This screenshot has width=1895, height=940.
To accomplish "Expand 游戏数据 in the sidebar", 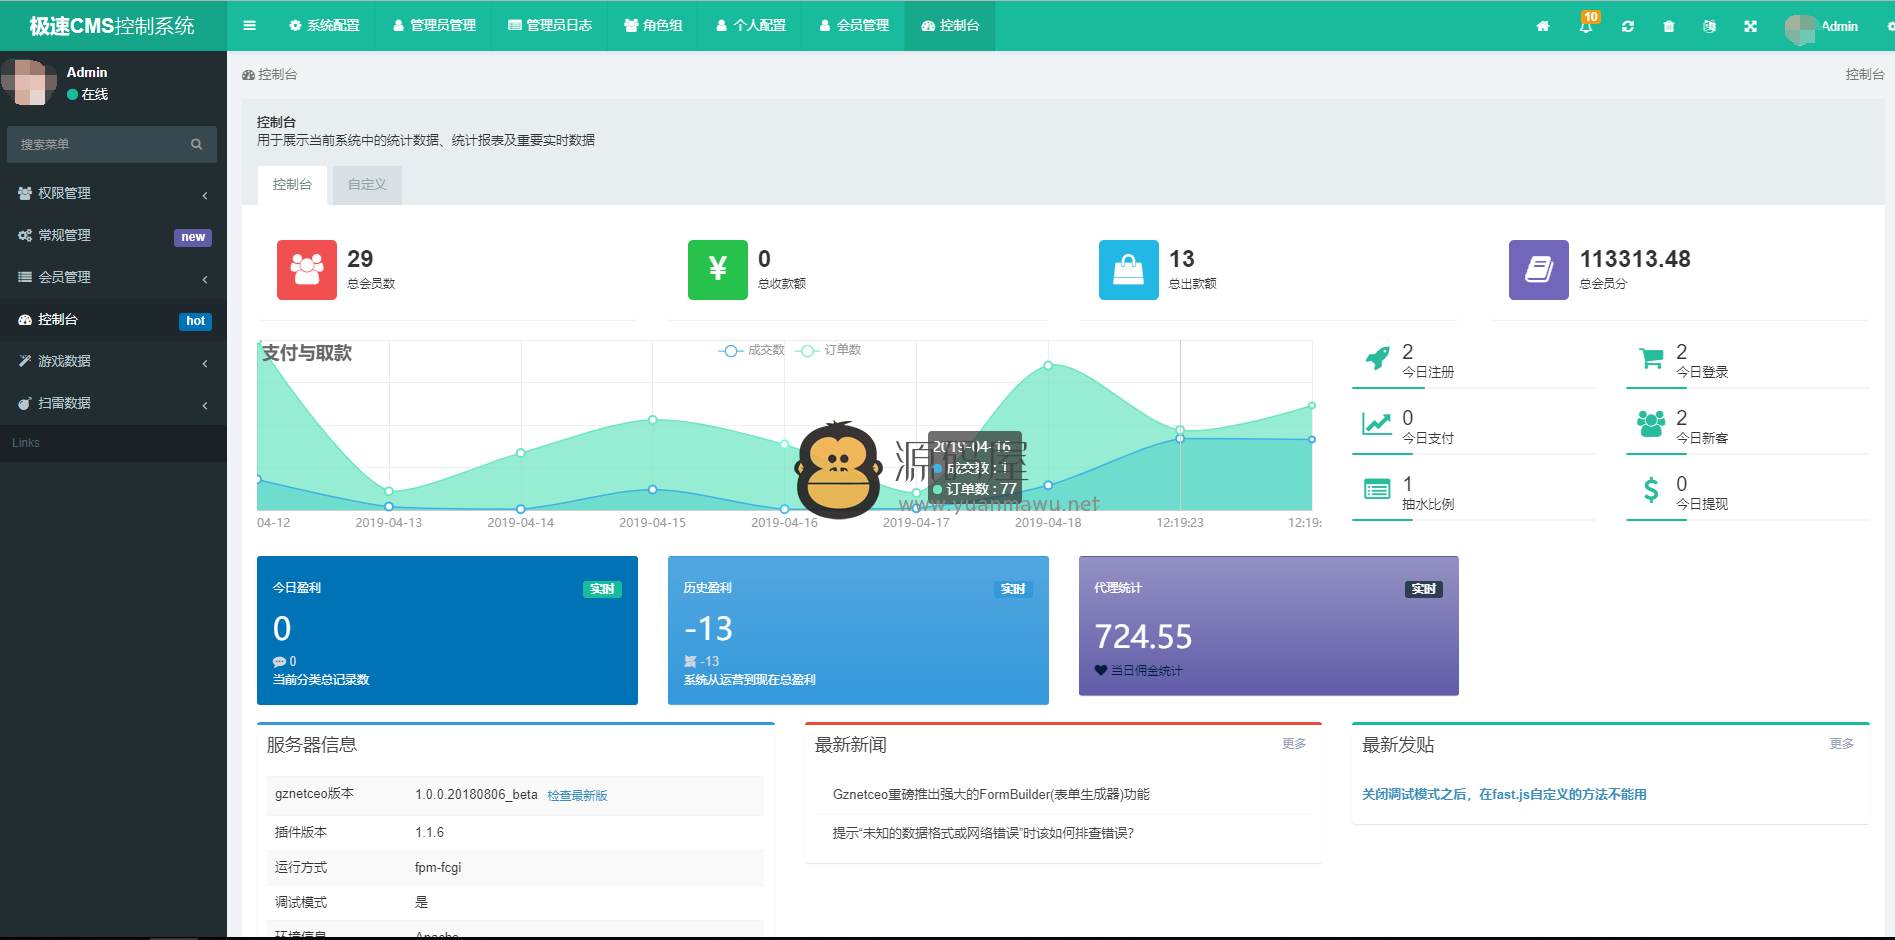I will tap(113, 361).
